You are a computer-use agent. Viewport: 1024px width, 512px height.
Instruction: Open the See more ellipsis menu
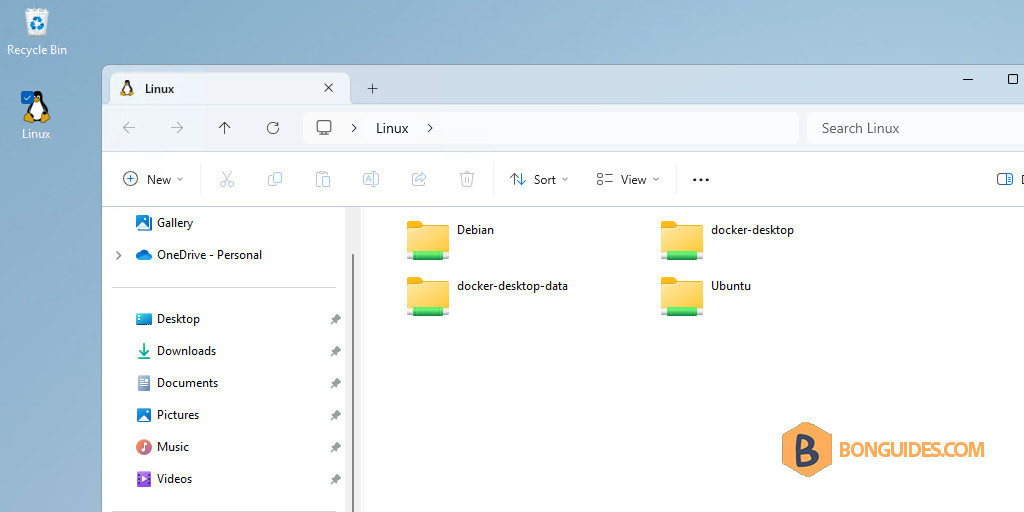pos(701,179)
